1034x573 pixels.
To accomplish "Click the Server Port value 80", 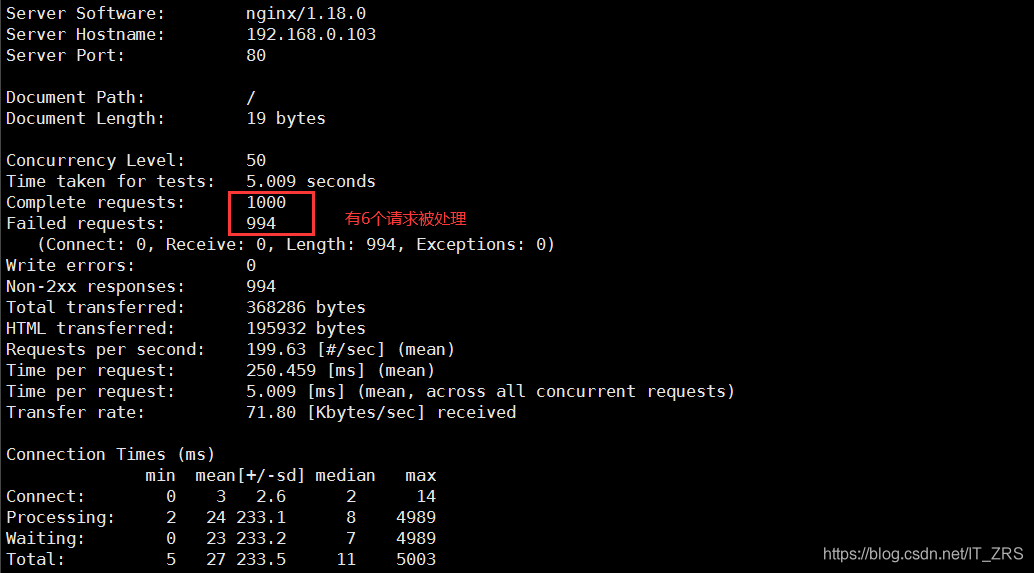I will coord(256,55).
